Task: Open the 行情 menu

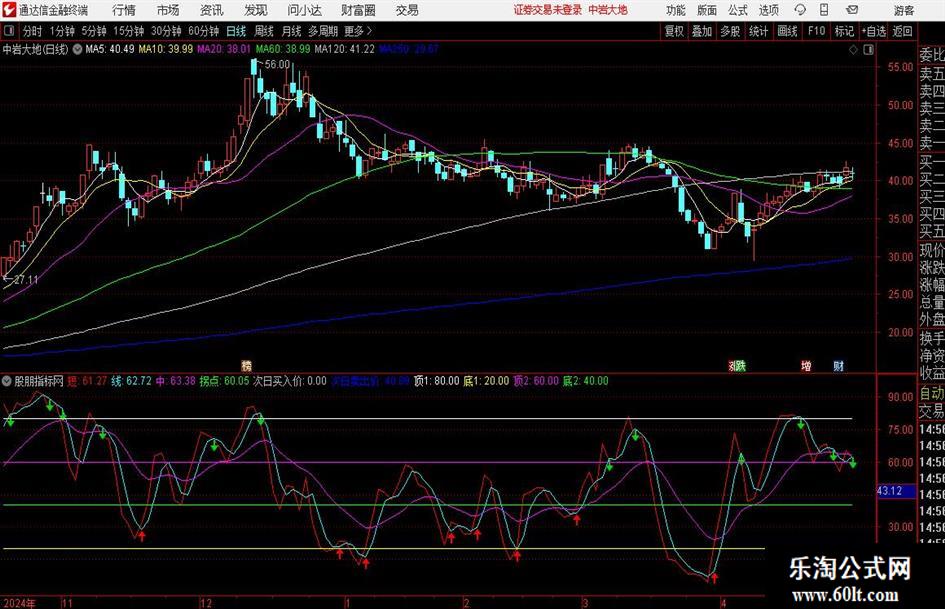Action: point(124,10)
